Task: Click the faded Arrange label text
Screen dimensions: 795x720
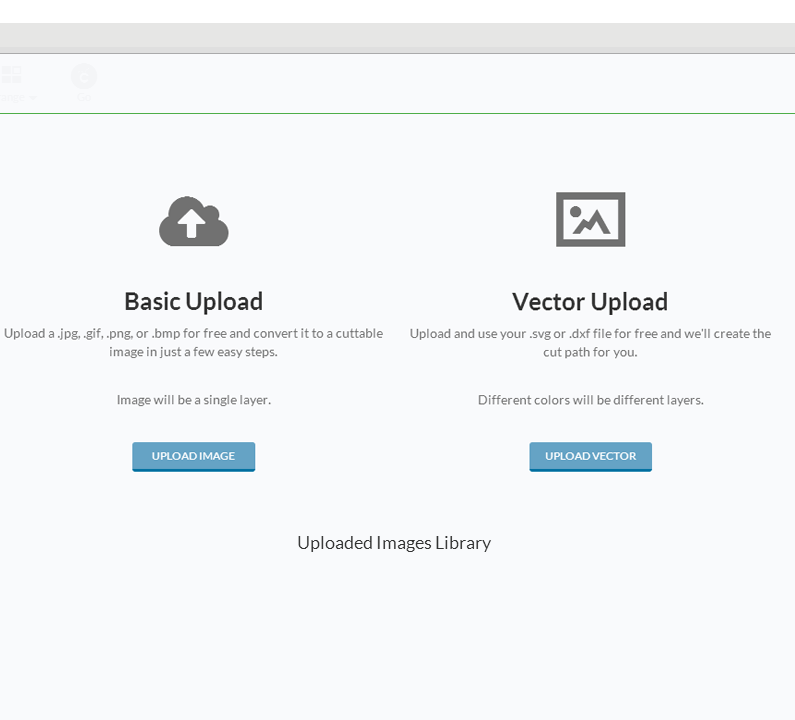Action: point(12,98)
